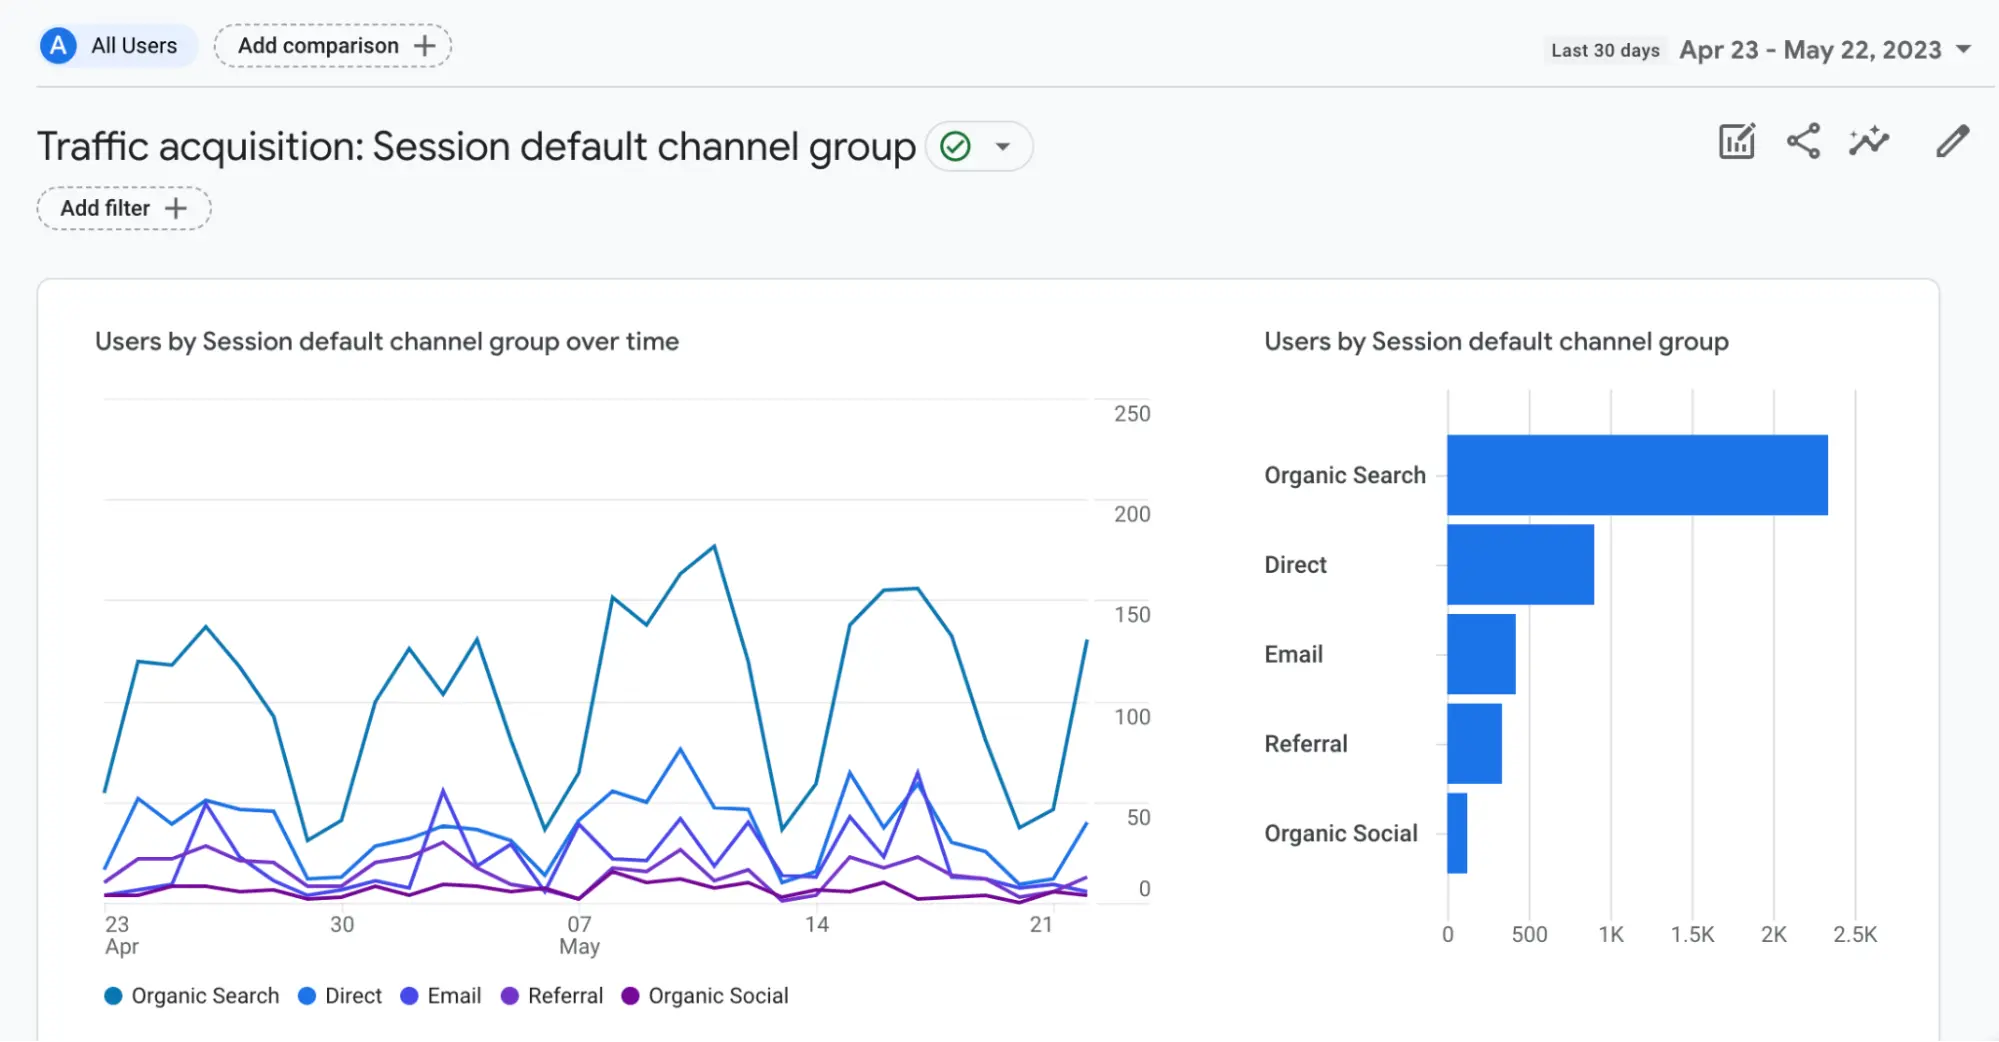The height and width of the screenshot is (1042, 1999).
Task: Expand the date range dropdown arrow
Action: coord(1963,50)
